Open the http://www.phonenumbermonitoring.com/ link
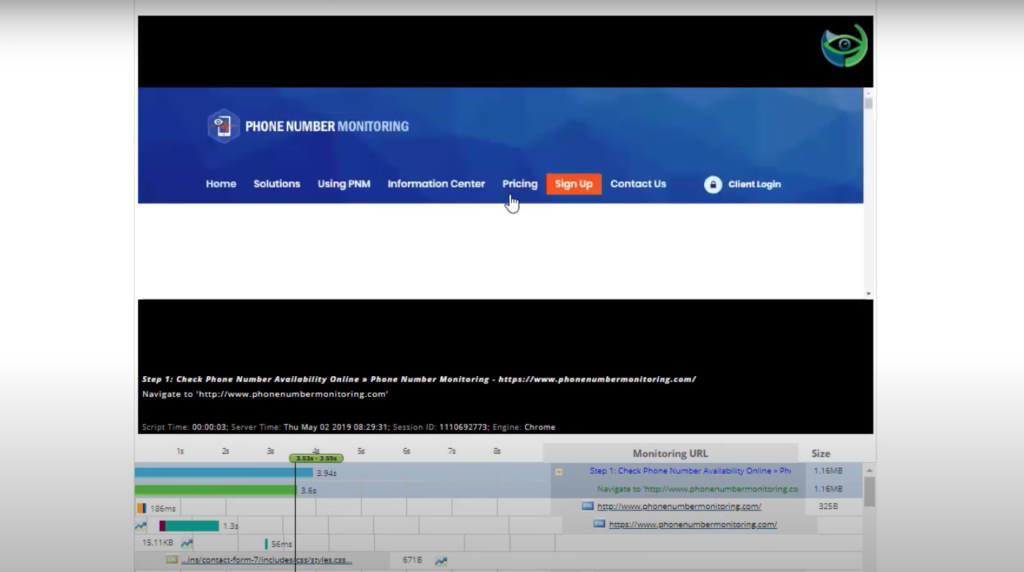 (x=679, y=506)
